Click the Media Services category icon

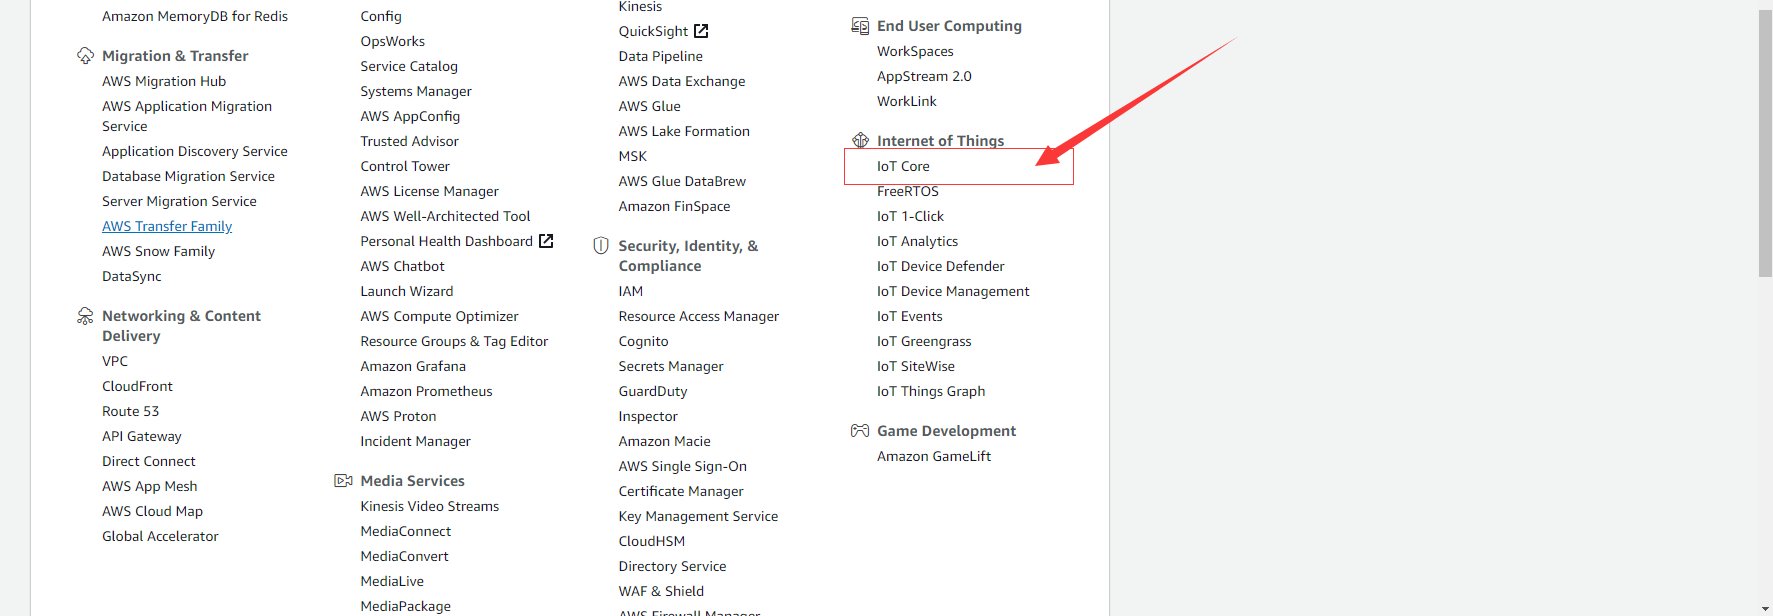tap(343, 481)
